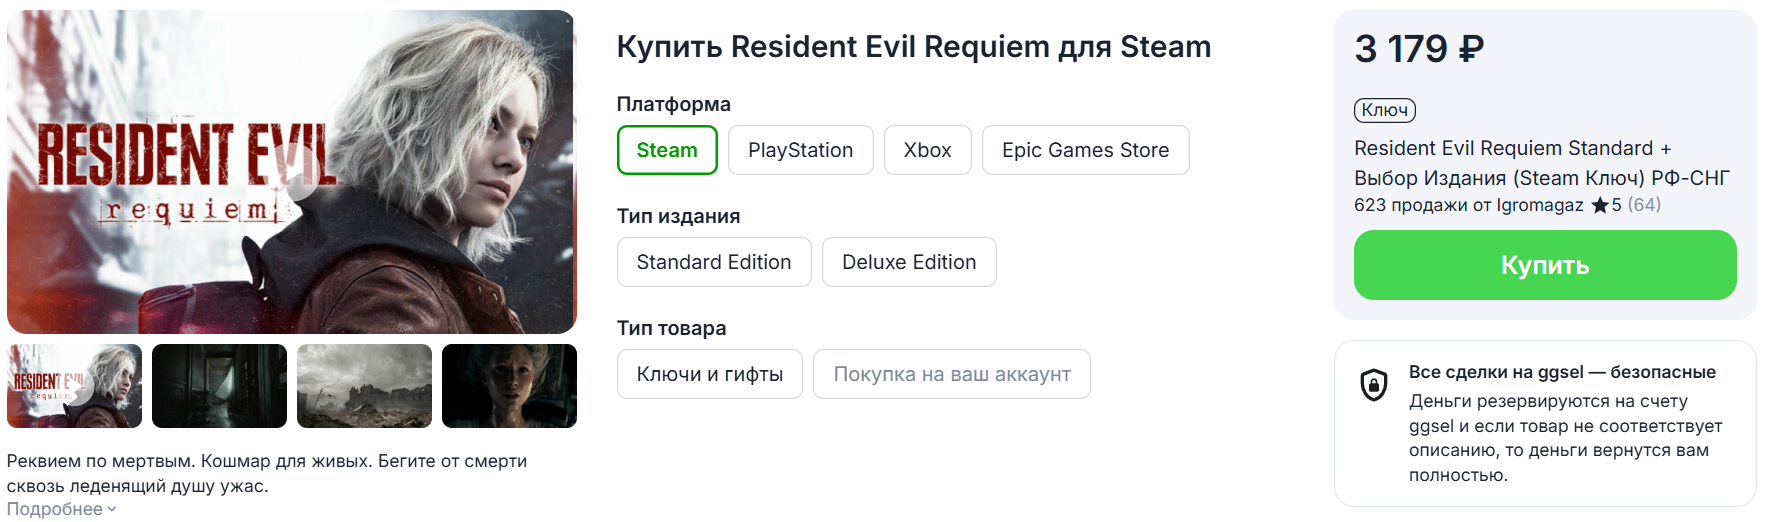
Task: Switch platform to Epic Games Store
Action: coord(1085,150)
